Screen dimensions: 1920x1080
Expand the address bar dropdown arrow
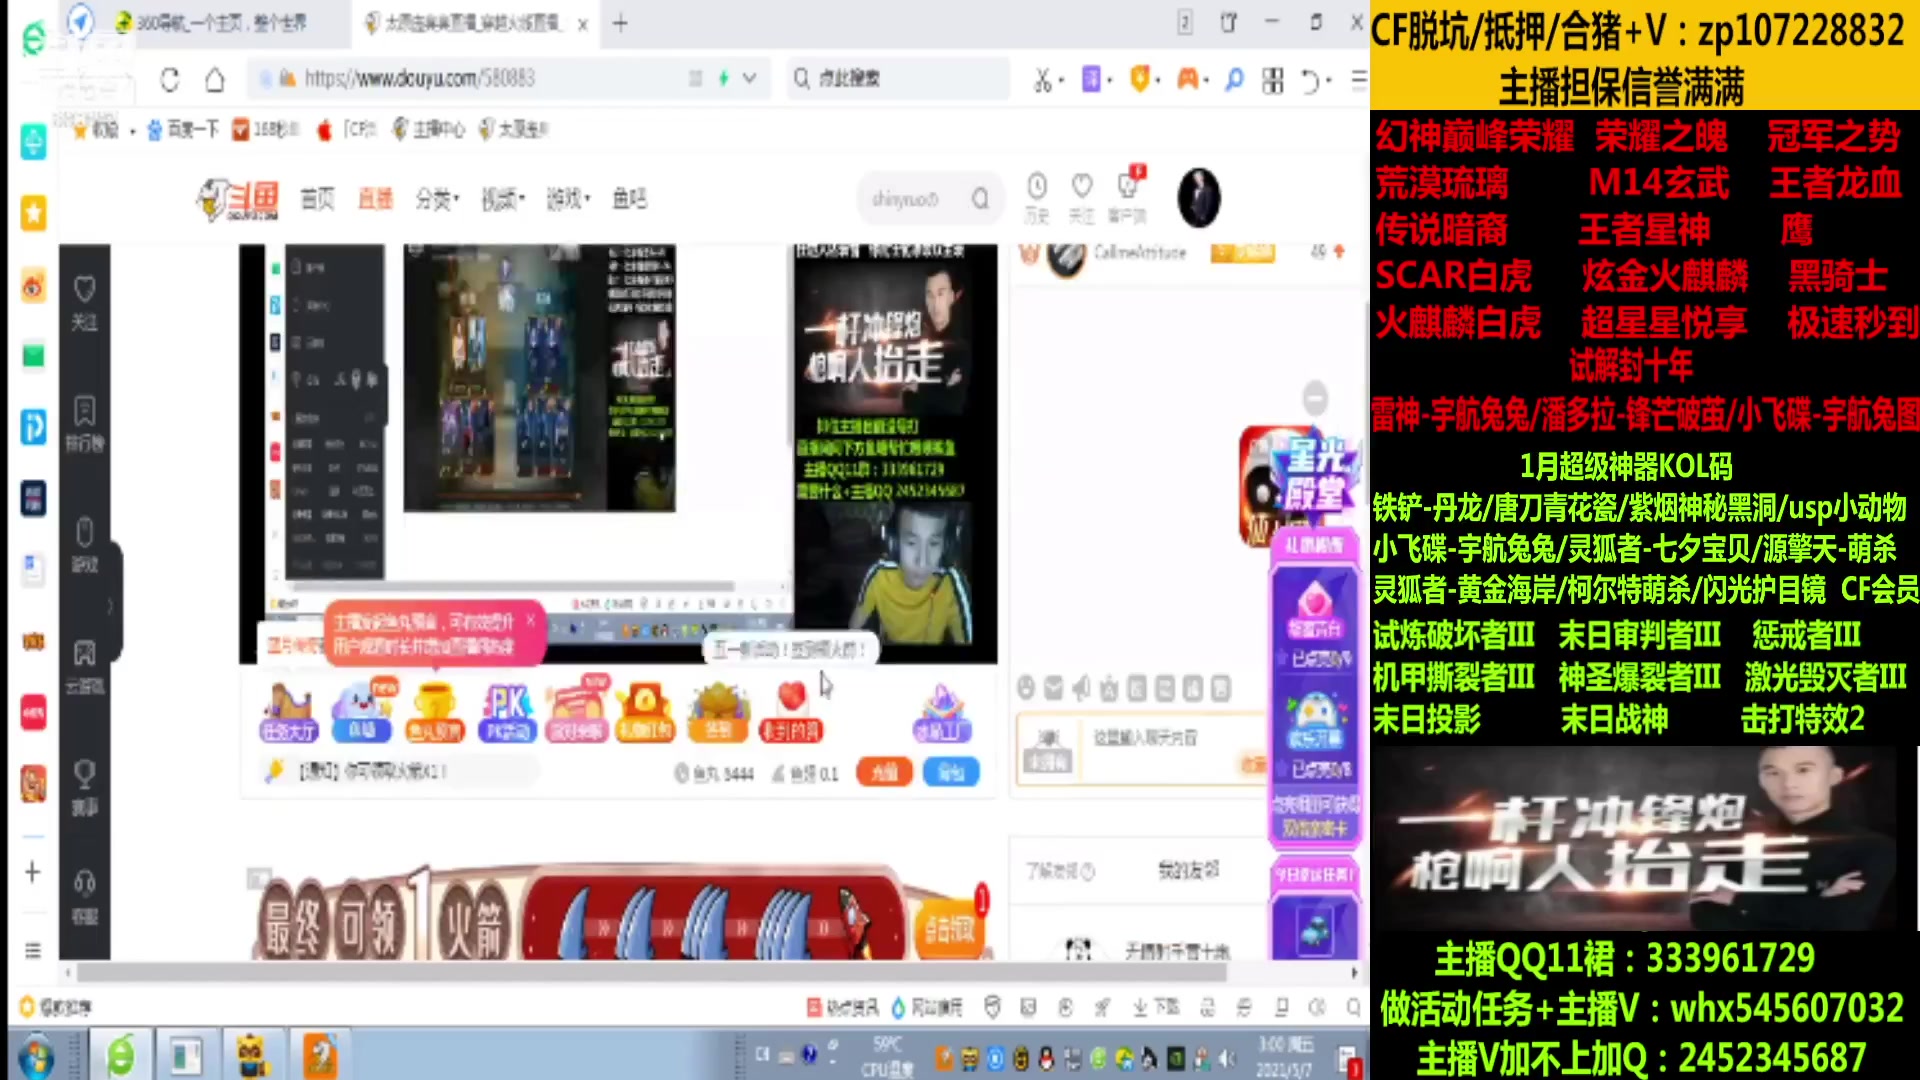749,78
